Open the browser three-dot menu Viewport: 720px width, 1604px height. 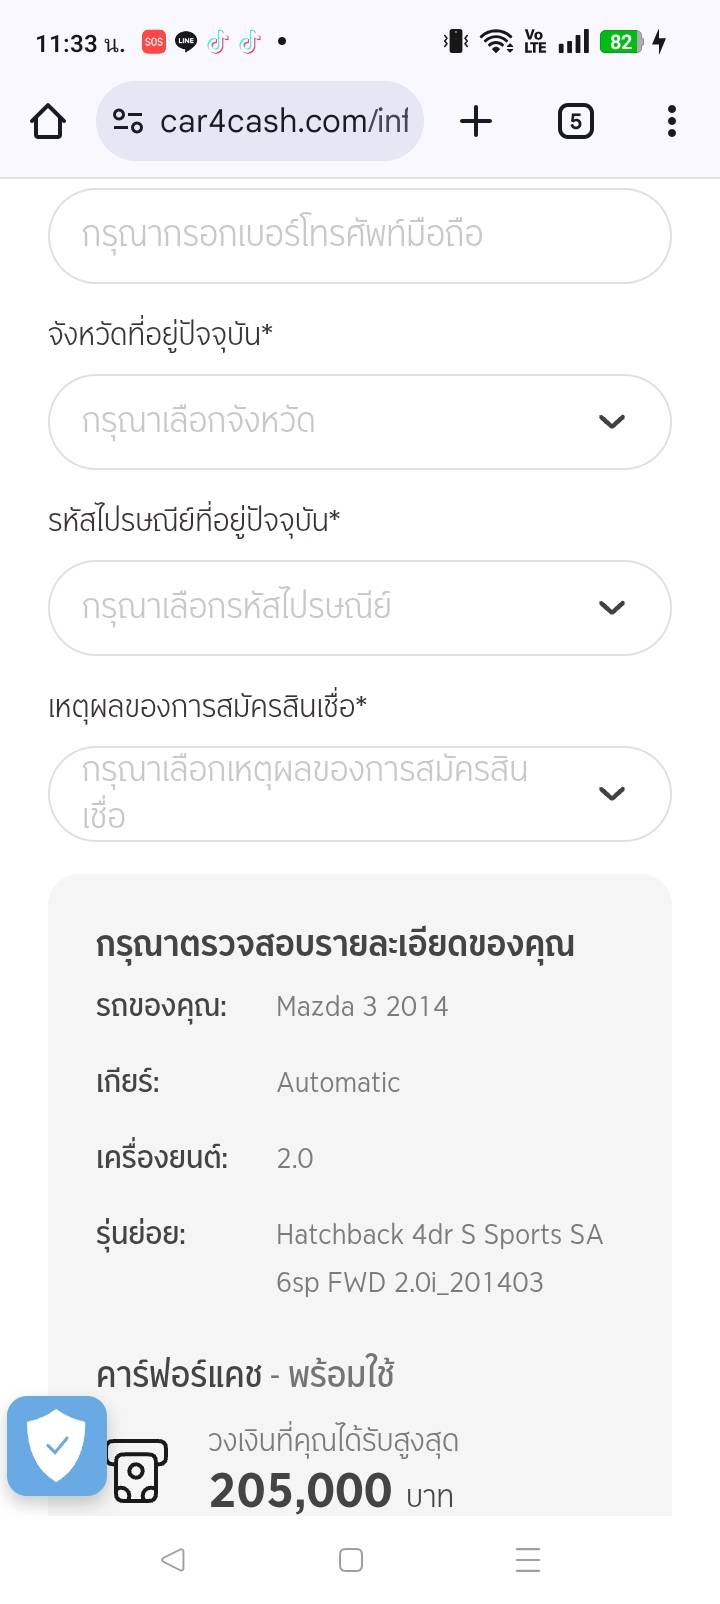[x=671, y=122]
